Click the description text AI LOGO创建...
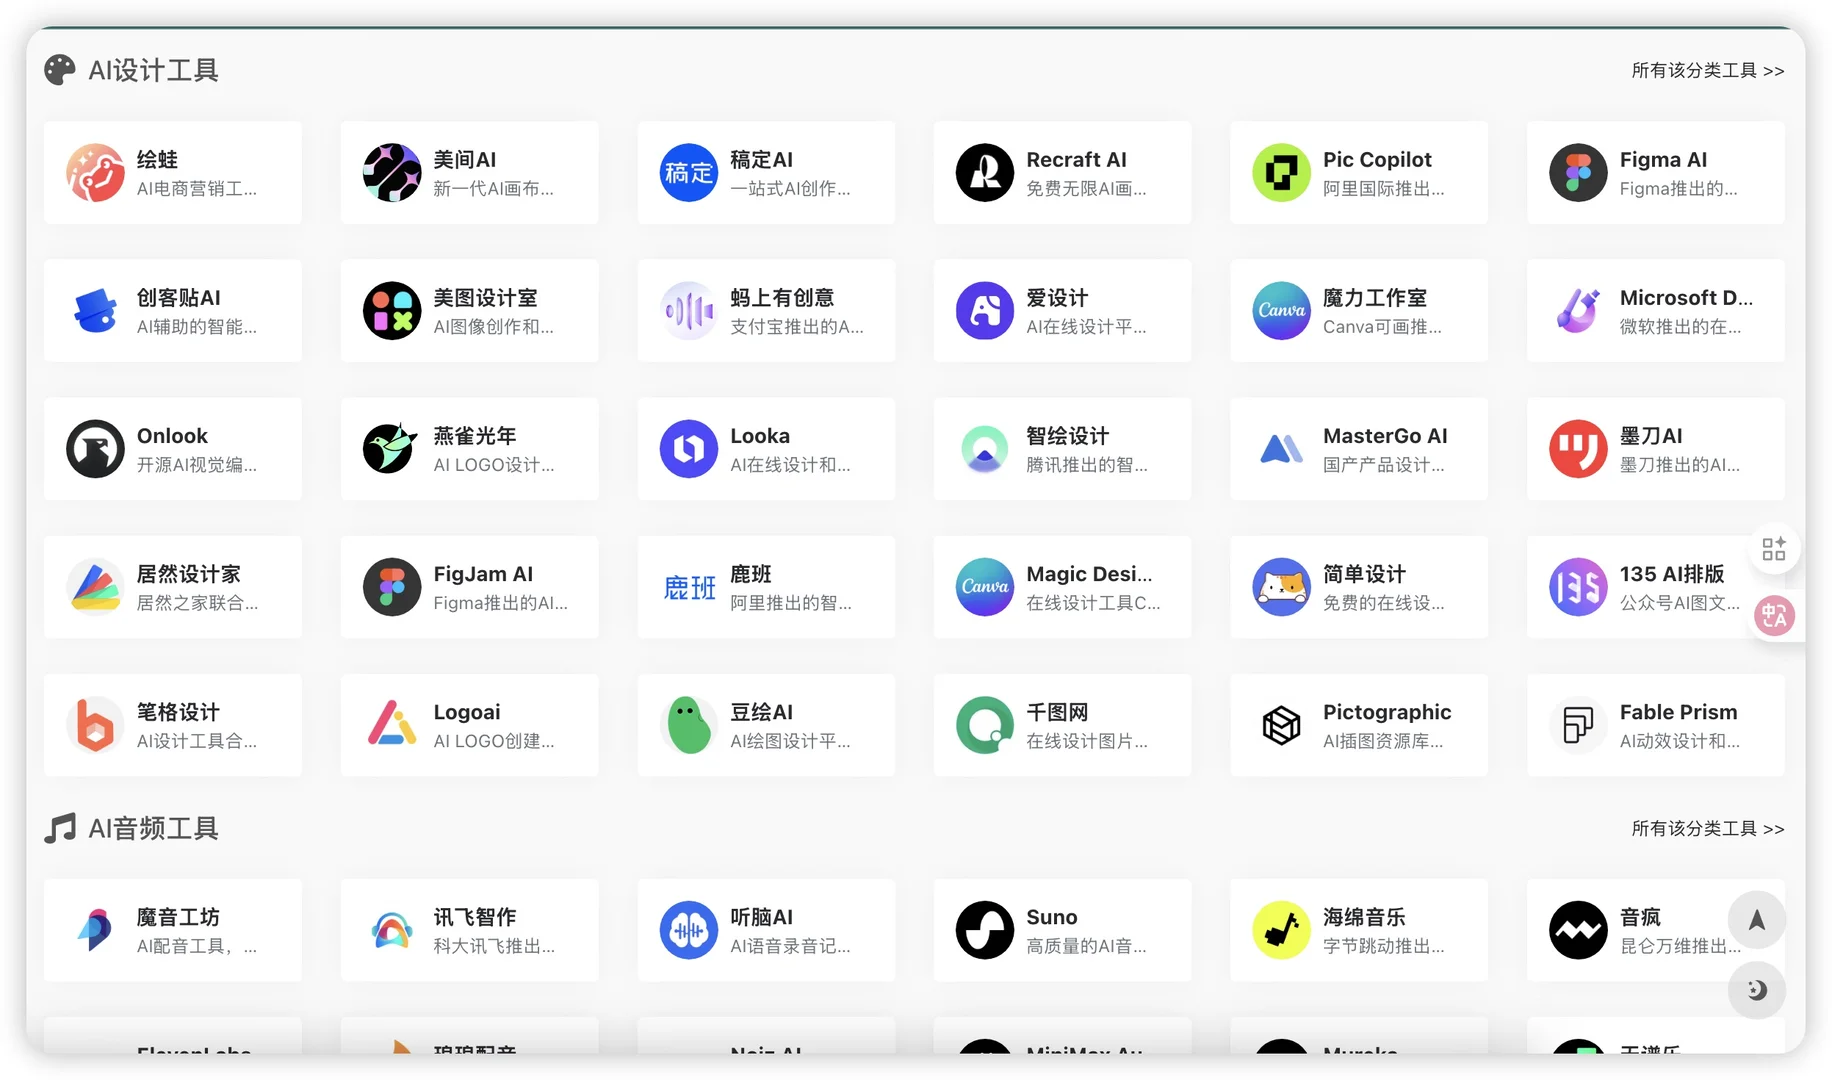Viewport: 1832px width, 1080px height. pyautogui.click(x=494, y=741)
